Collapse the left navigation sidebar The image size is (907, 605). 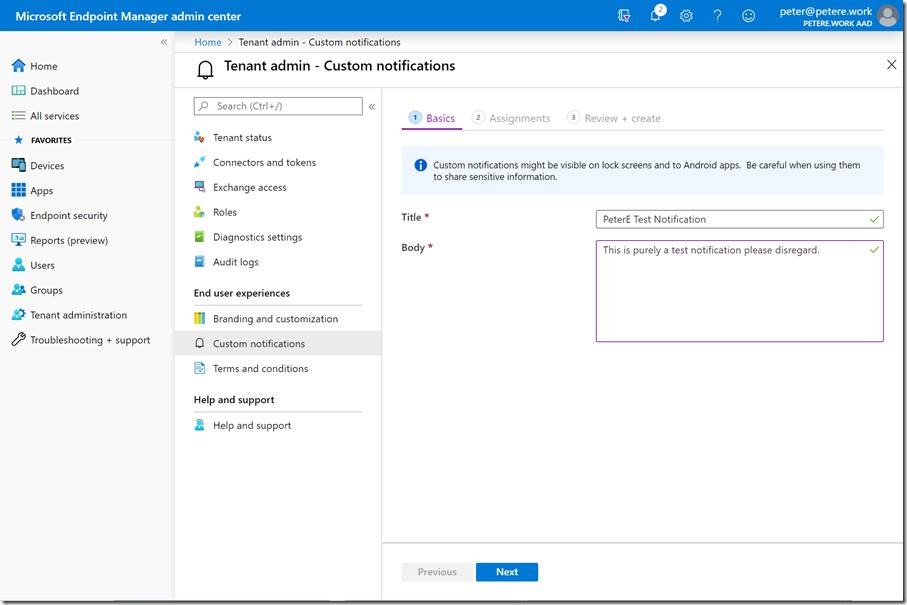point(164,42)
